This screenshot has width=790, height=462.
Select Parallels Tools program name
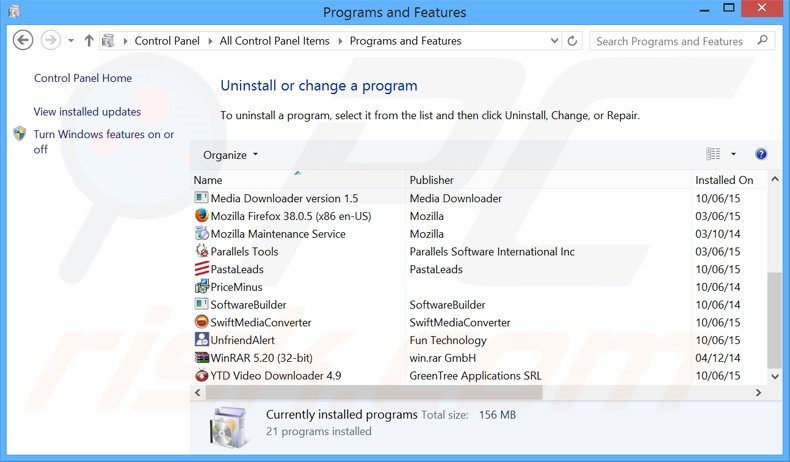pos(244,251)
